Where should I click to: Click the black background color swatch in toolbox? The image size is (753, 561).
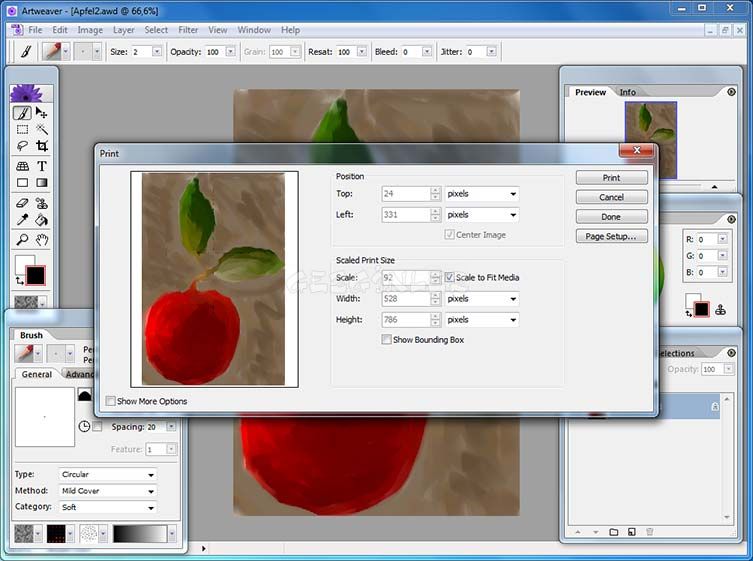pos(36,275)
